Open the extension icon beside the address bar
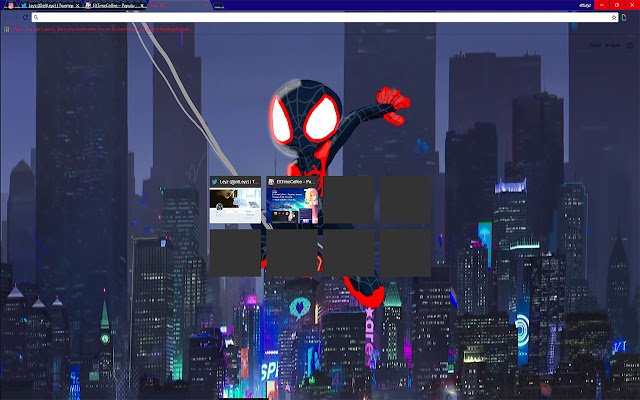Image resolution: width=640 pixels, height=400 pixels. coord(624,18)
